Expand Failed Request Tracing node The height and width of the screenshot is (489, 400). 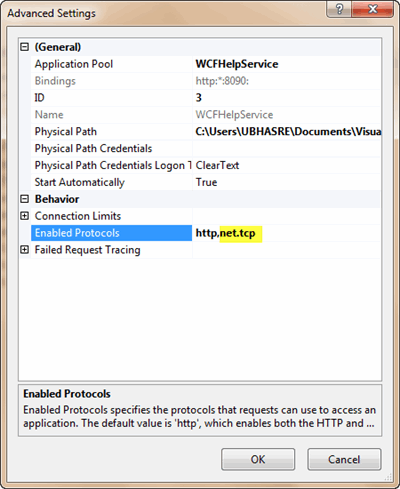tap(24, 250)
